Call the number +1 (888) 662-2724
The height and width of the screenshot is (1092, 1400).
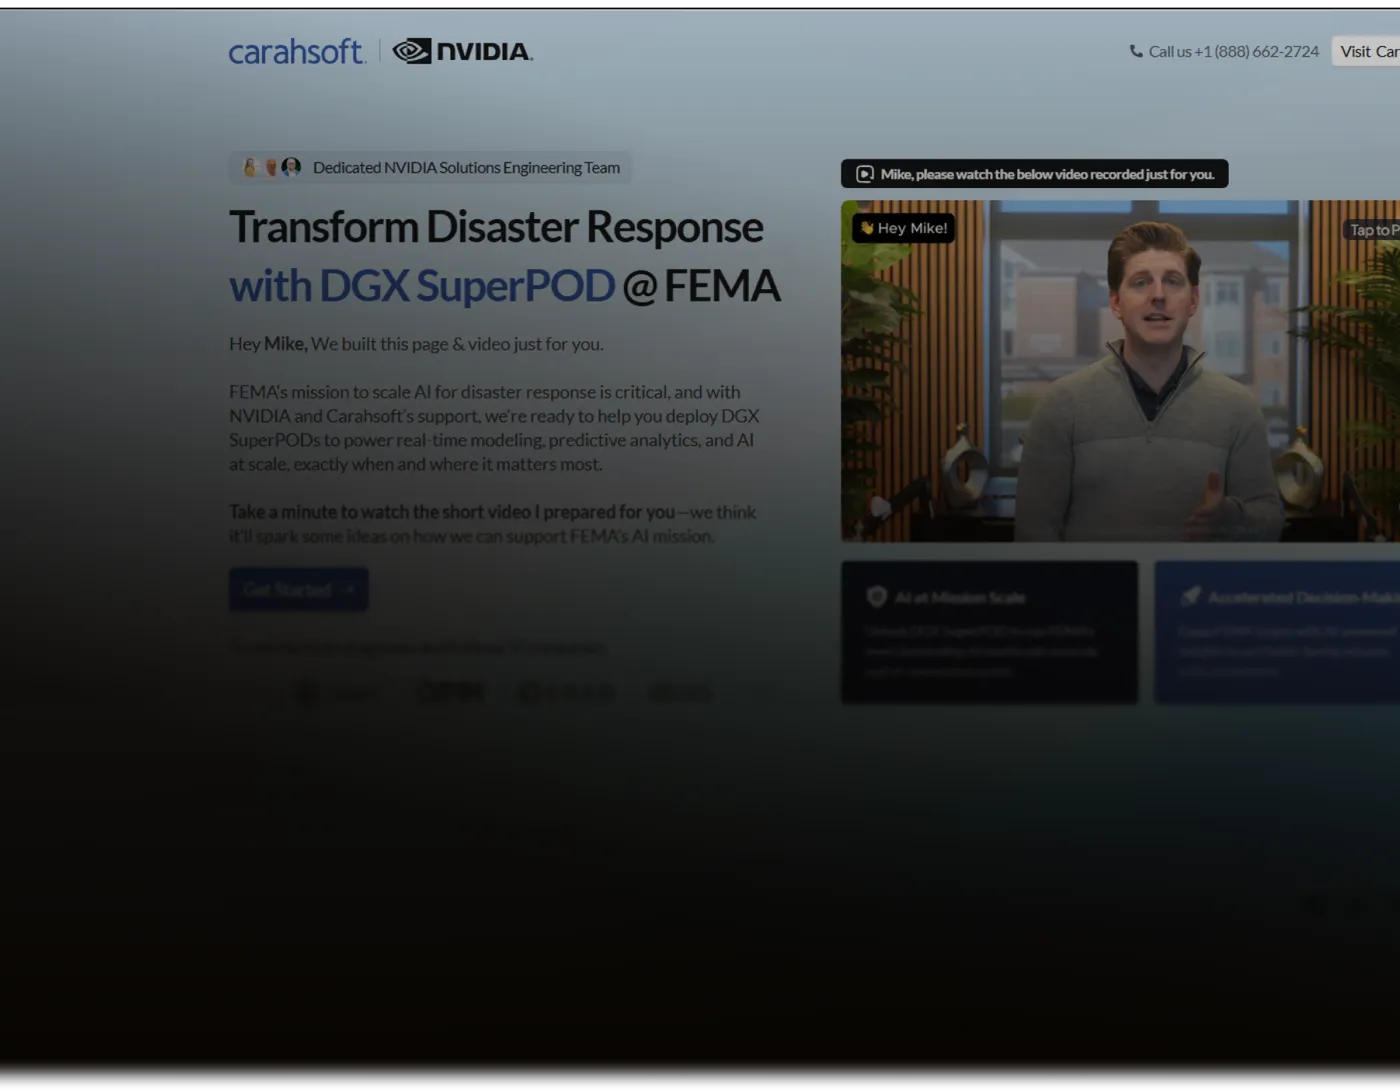1256,51
